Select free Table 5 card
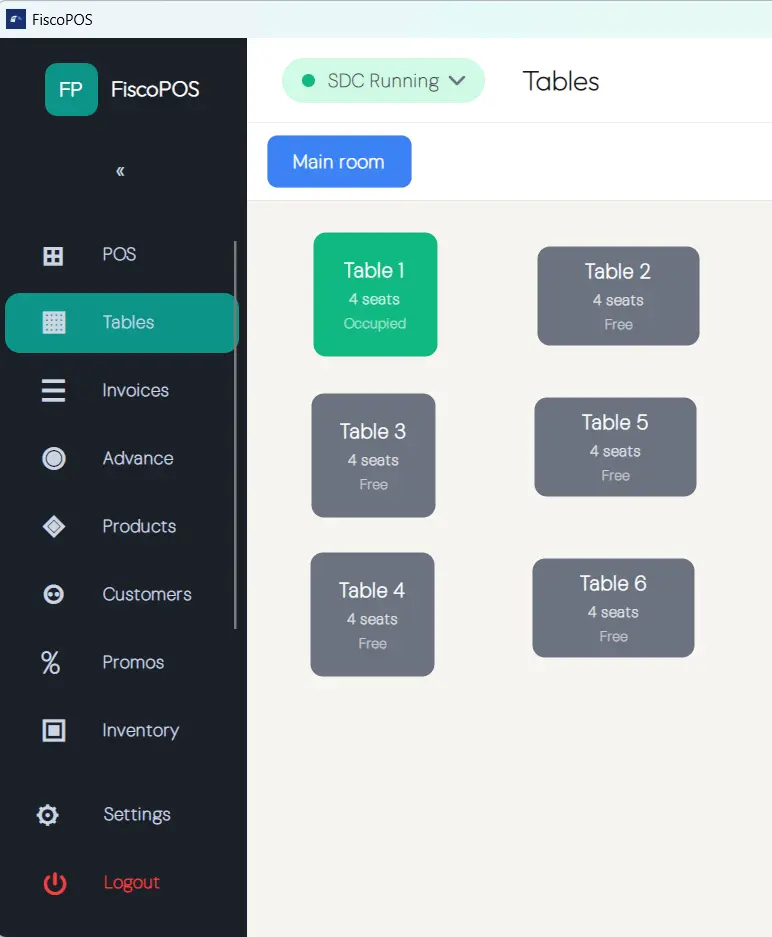The height and width of the screenshot is (937, 772). point(615,447)
